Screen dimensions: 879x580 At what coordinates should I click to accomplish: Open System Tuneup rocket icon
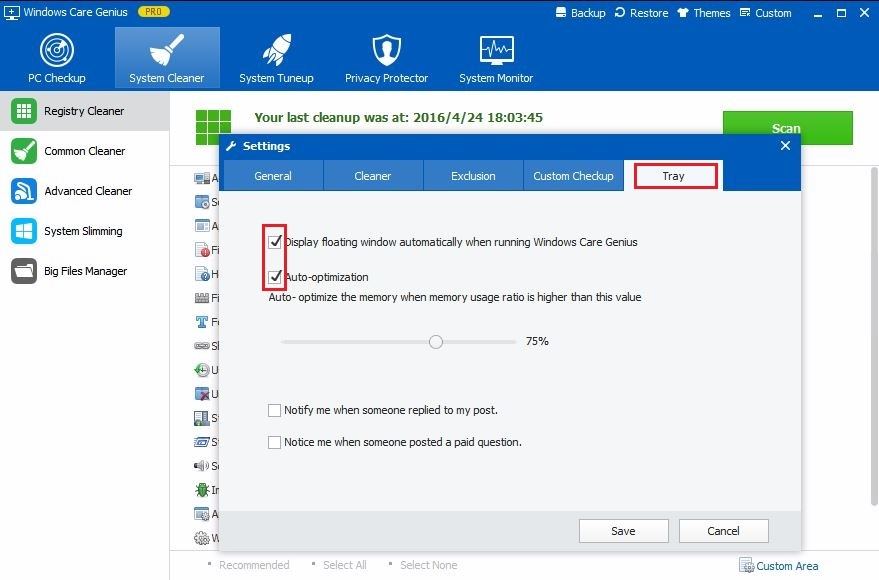point(276,49)
